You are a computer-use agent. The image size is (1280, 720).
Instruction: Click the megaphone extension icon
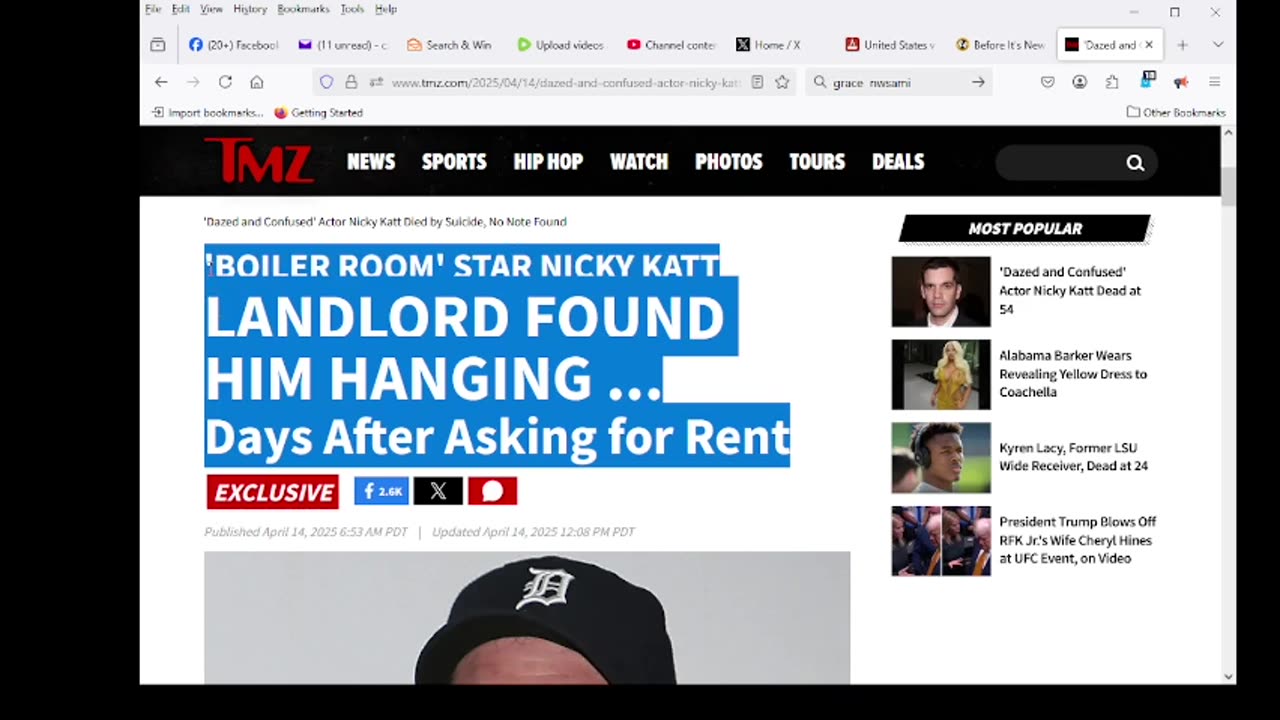(1181, 82)
